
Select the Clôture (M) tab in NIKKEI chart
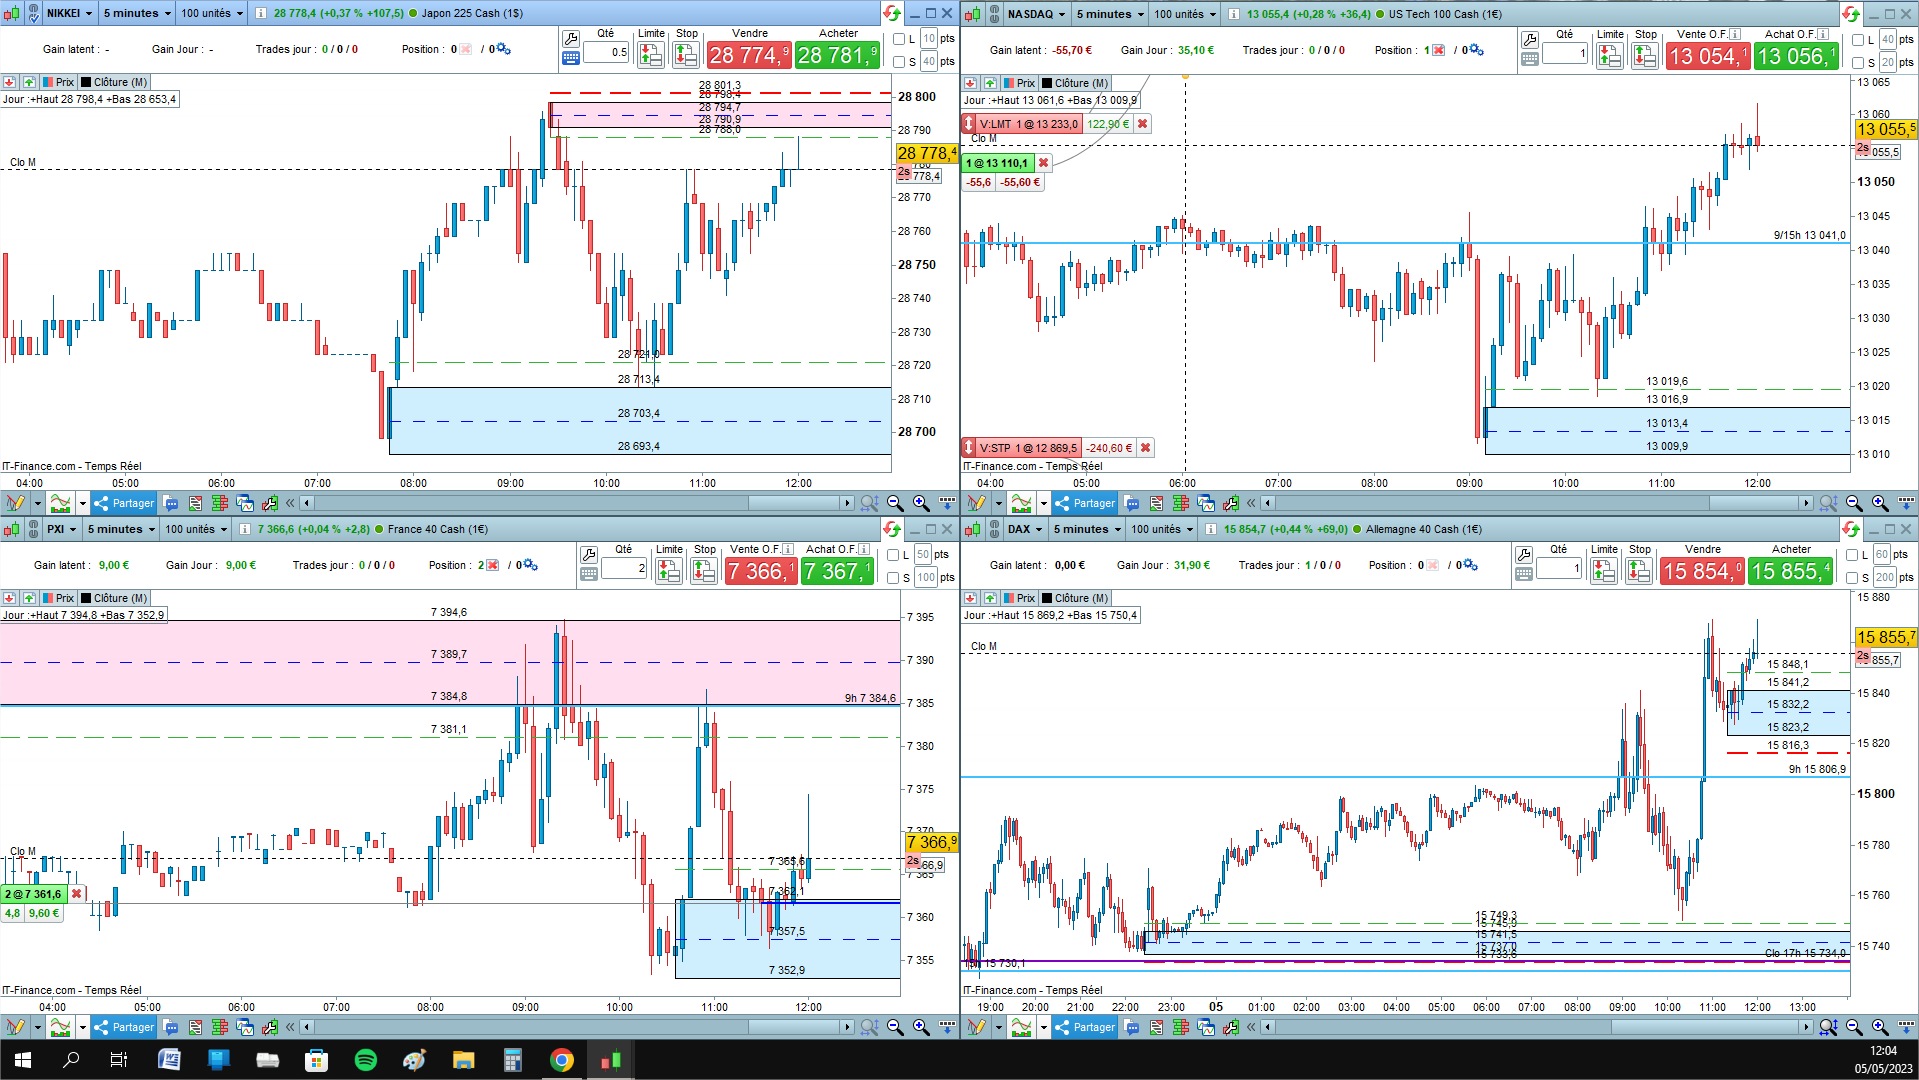[114, 82]
